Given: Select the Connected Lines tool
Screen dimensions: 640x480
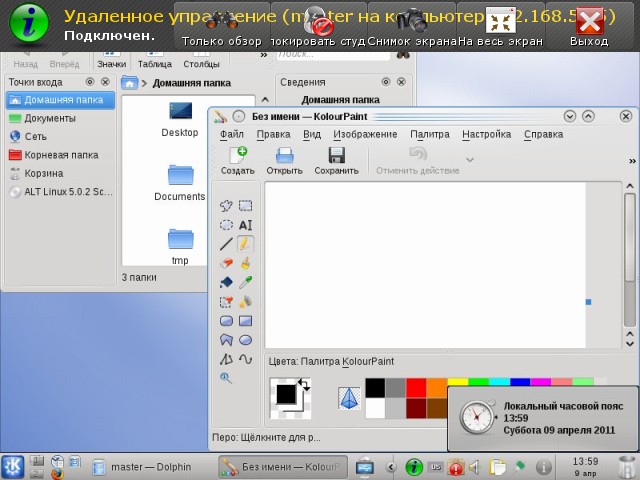Looking at the screenshot, I should coord(226,359).
